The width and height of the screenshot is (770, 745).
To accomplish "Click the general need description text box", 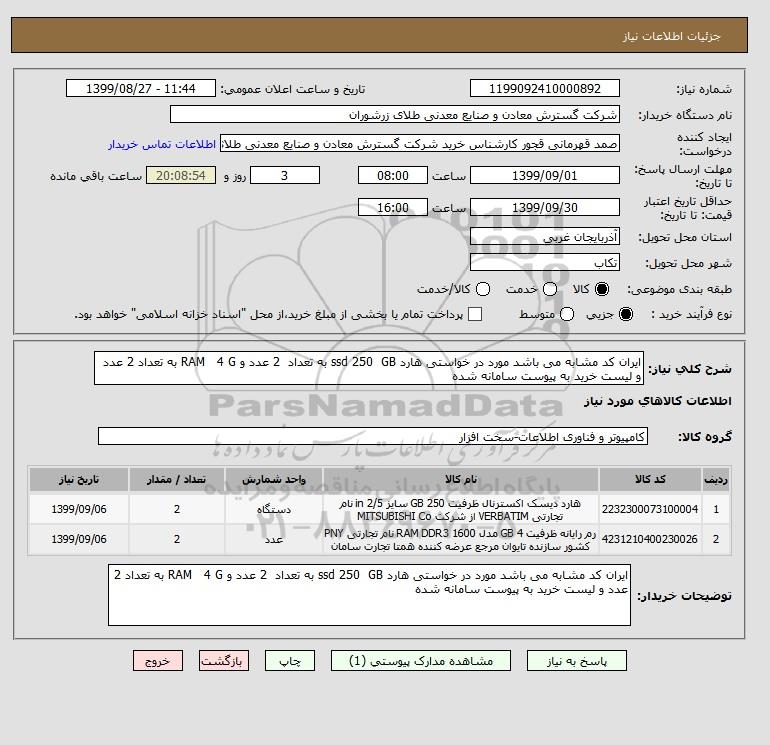I will (369, 368).
